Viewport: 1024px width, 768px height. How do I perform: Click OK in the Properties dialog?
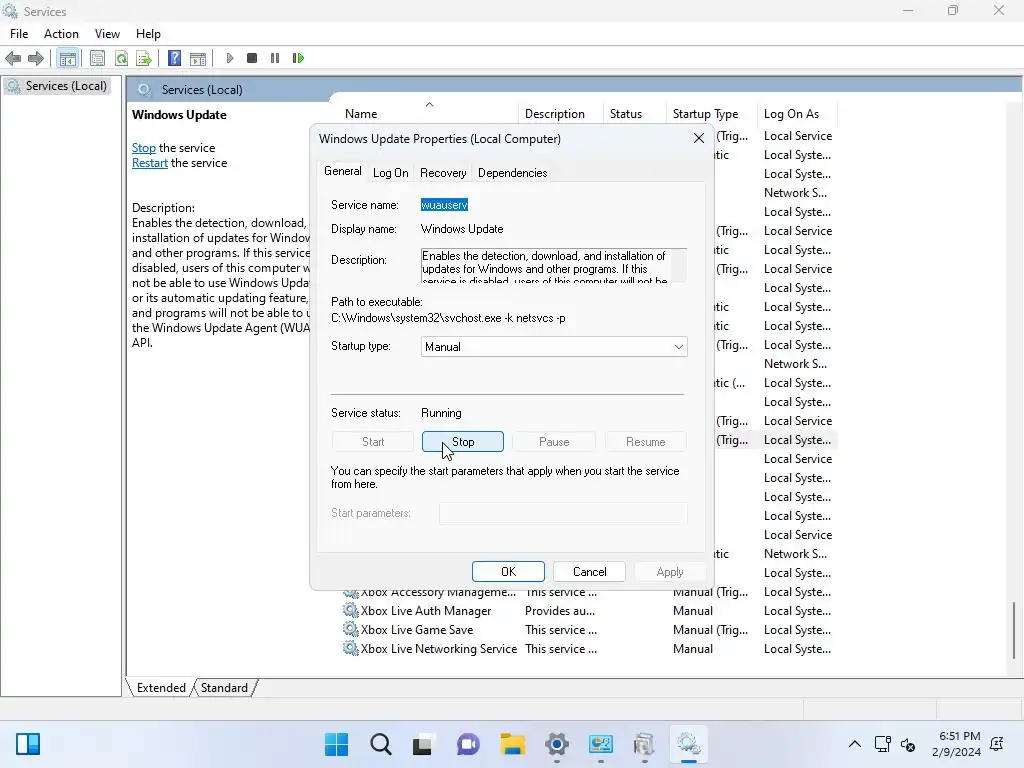(508, 572)
